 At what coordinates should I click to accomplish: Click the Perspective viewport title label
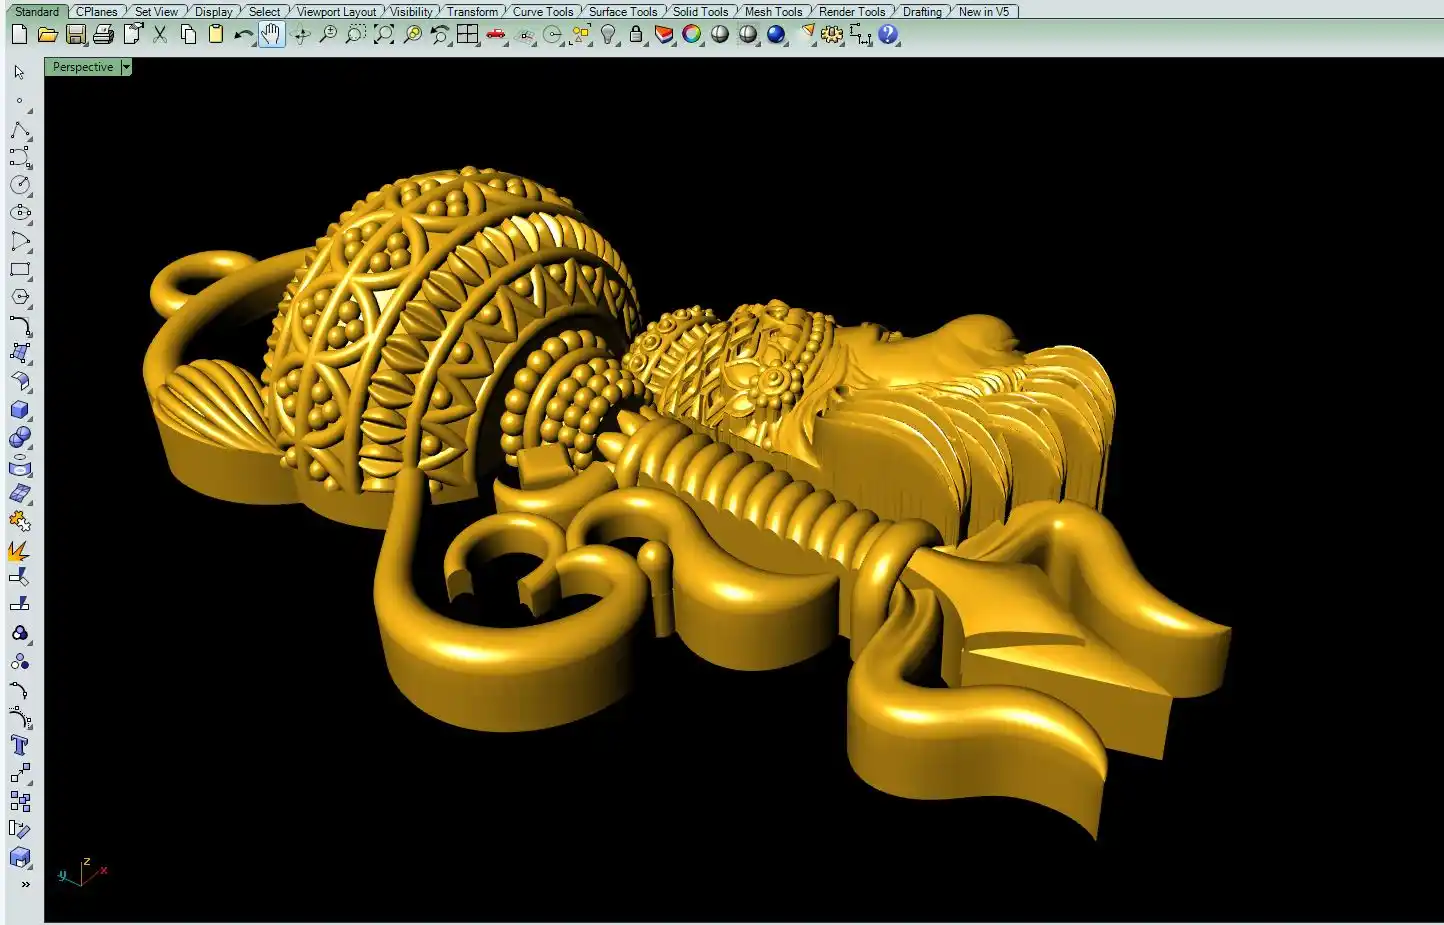click(83, 67)
